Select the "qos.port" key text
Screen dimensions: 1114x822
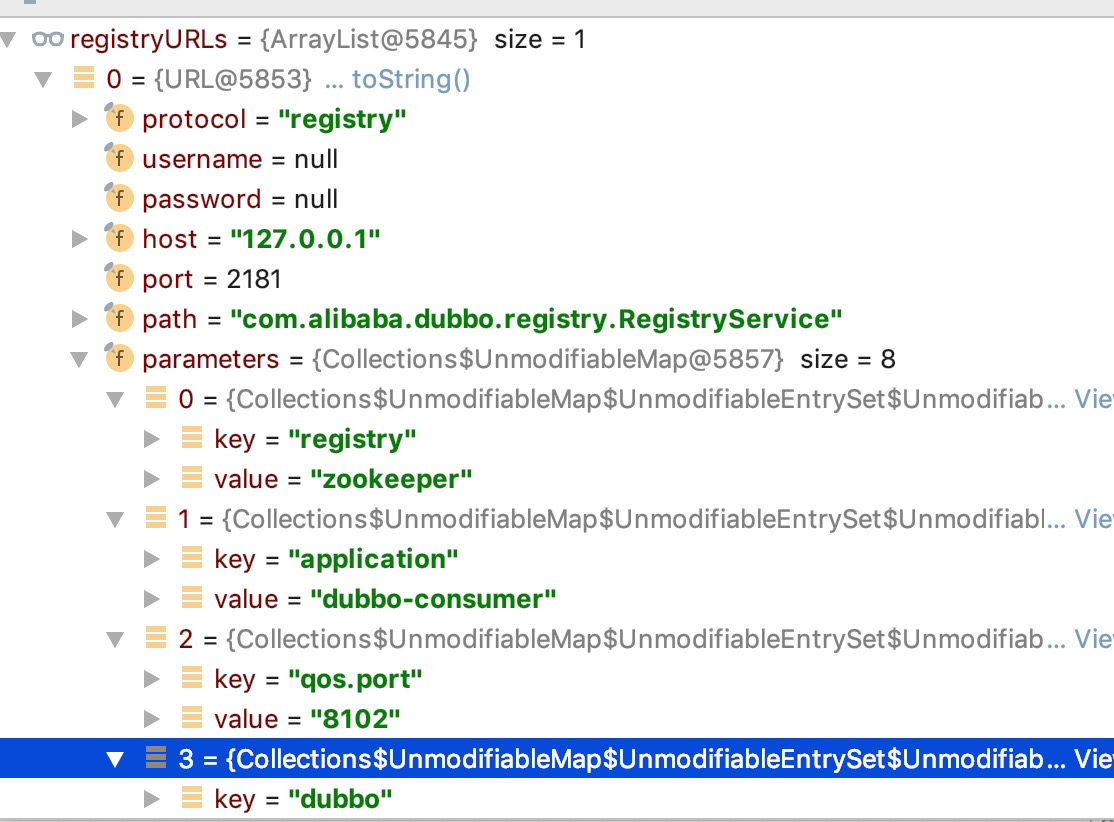pos(355,679)
